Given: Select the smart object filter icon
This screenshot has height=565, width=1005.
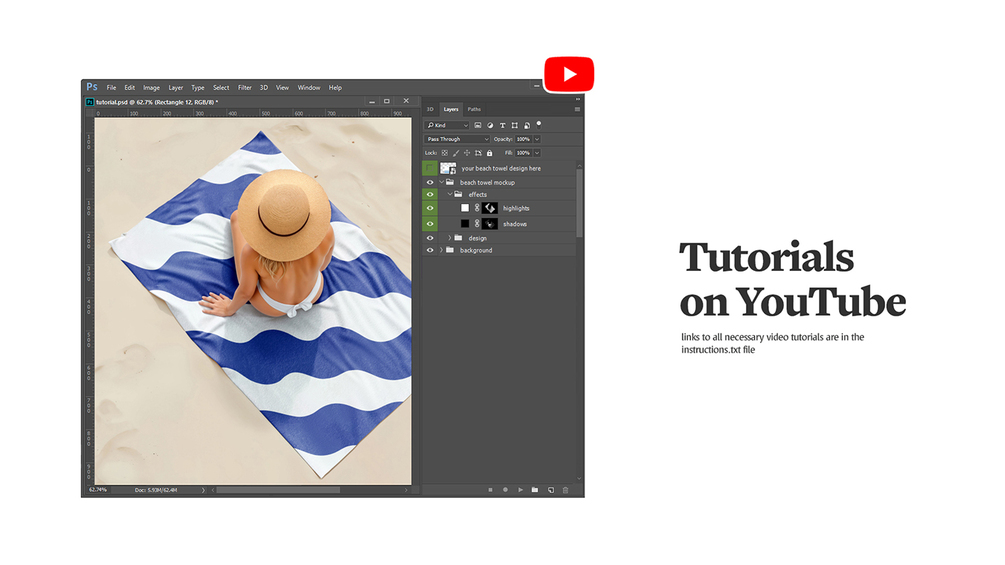Looking at the screenshot, I should [x=527, y=126].
